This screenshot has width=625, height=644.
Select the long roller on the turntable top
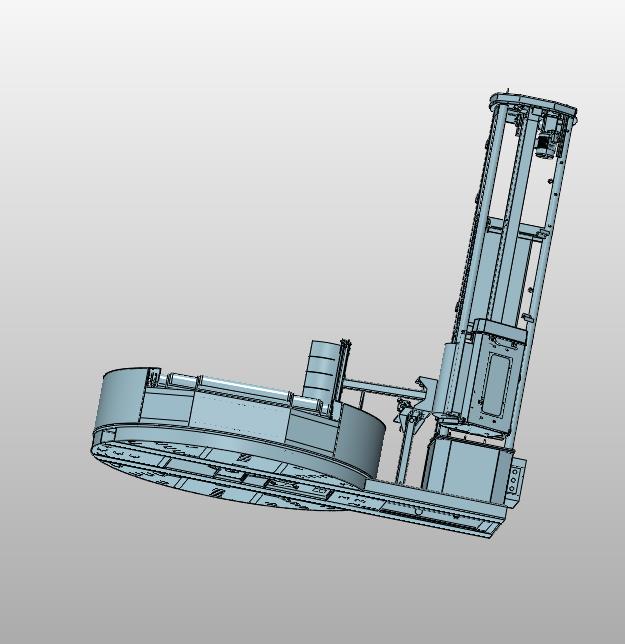click(x=244, y=387)
